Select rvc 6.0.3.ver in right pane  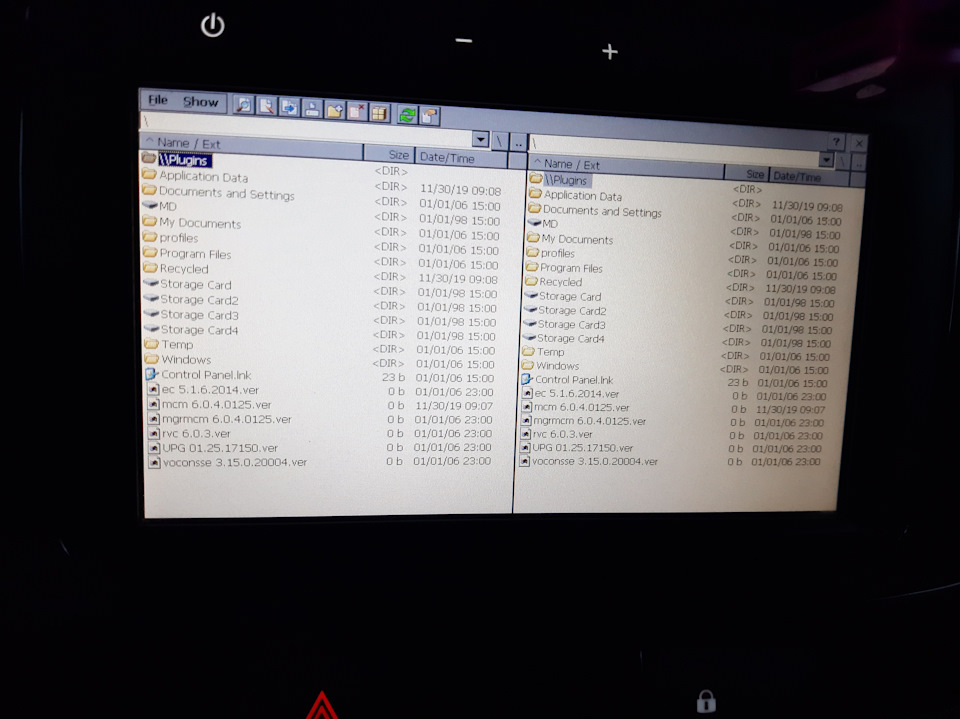(x=557, y=434)
